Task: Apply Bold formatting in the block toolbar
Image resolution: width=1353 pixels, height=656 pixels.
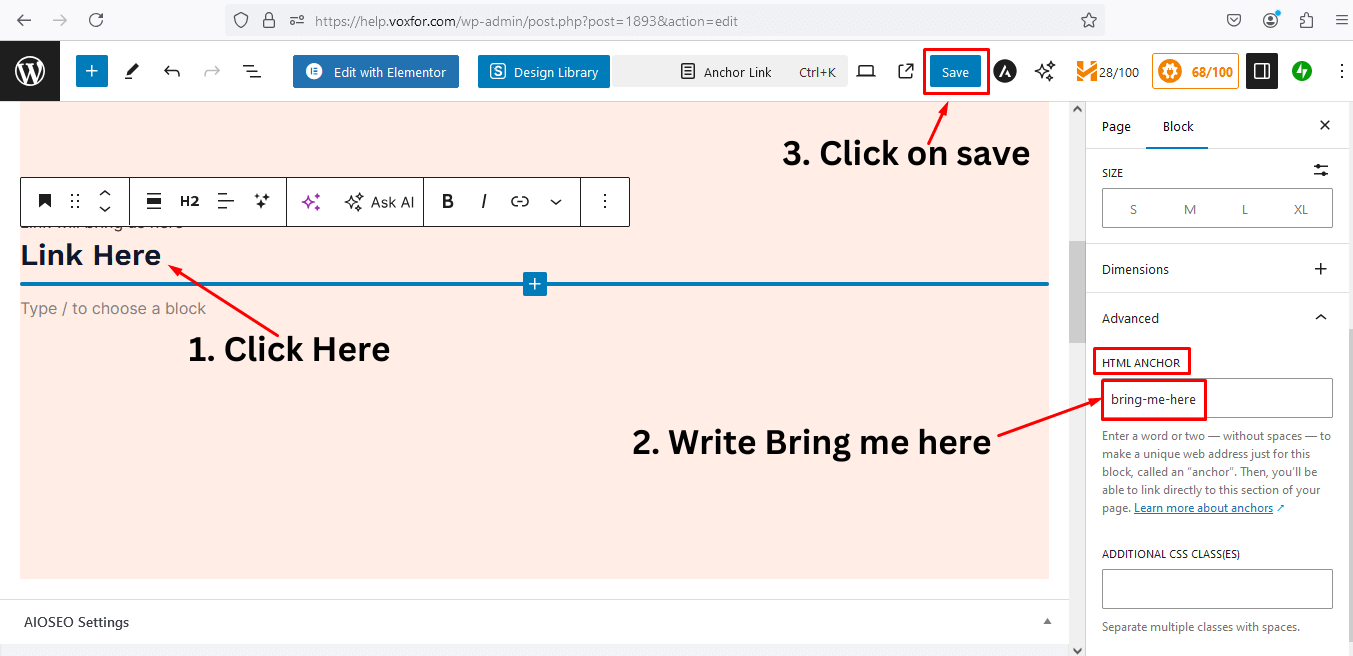Action: 447,201
